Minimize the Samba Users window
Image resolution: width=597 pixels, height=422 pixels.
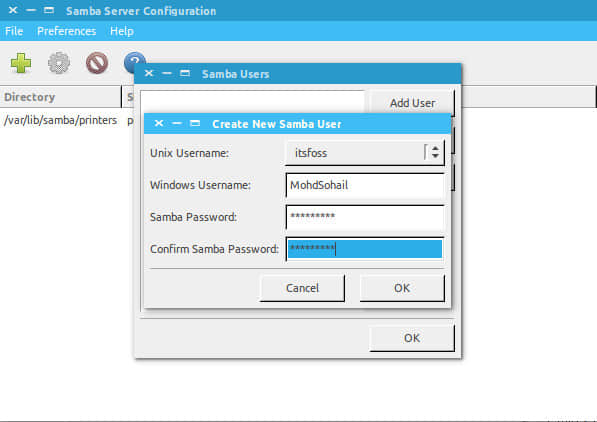[x=167, y=73]
